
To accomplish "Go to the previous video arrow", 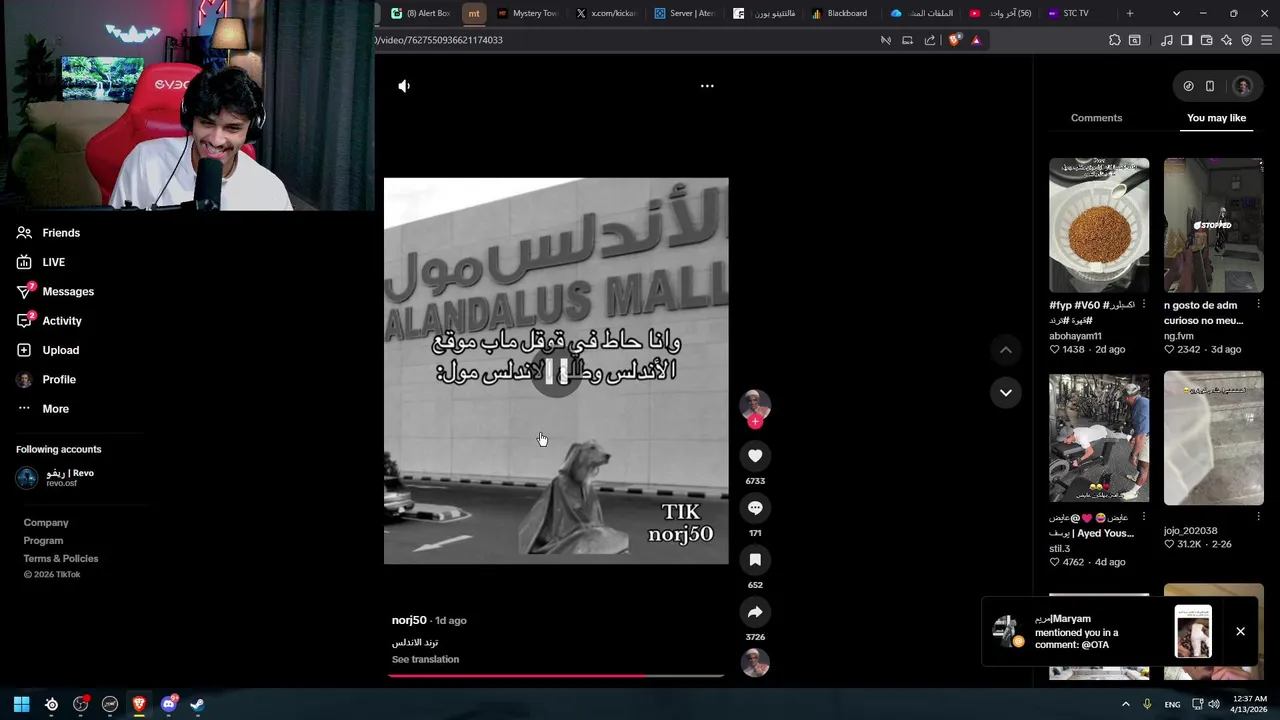I will pyautogui.click(x=1006, y=350).
